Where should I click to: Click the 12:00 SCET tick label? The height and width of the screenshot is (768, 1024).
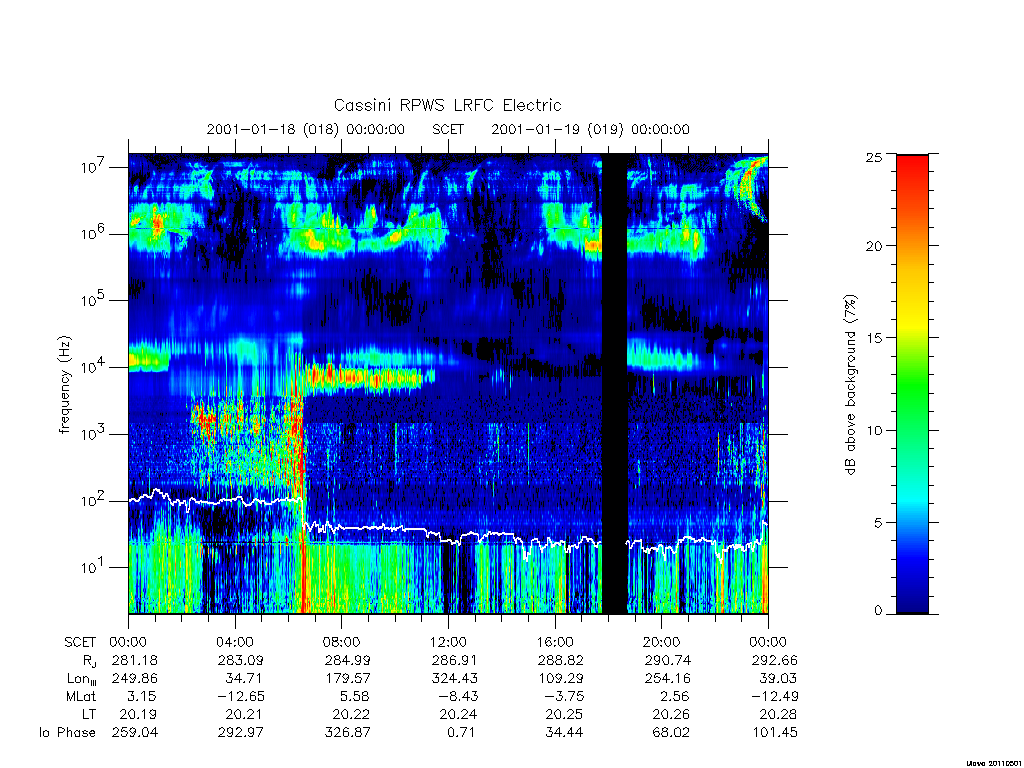[x=448, y=642]
